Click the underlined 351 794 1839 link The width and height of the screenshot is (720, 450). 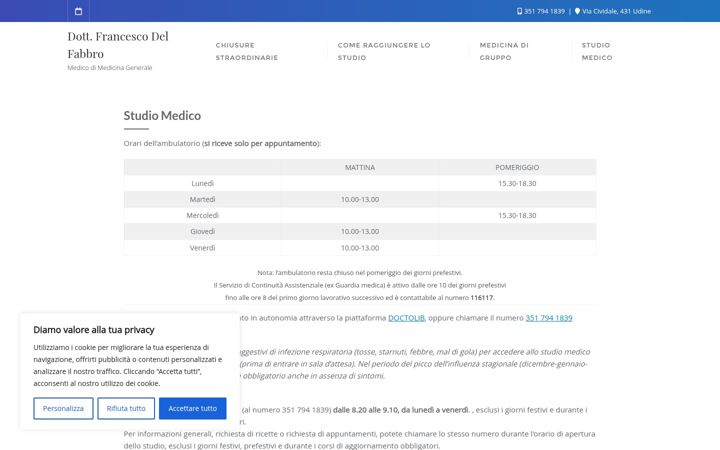pos(549,318)
